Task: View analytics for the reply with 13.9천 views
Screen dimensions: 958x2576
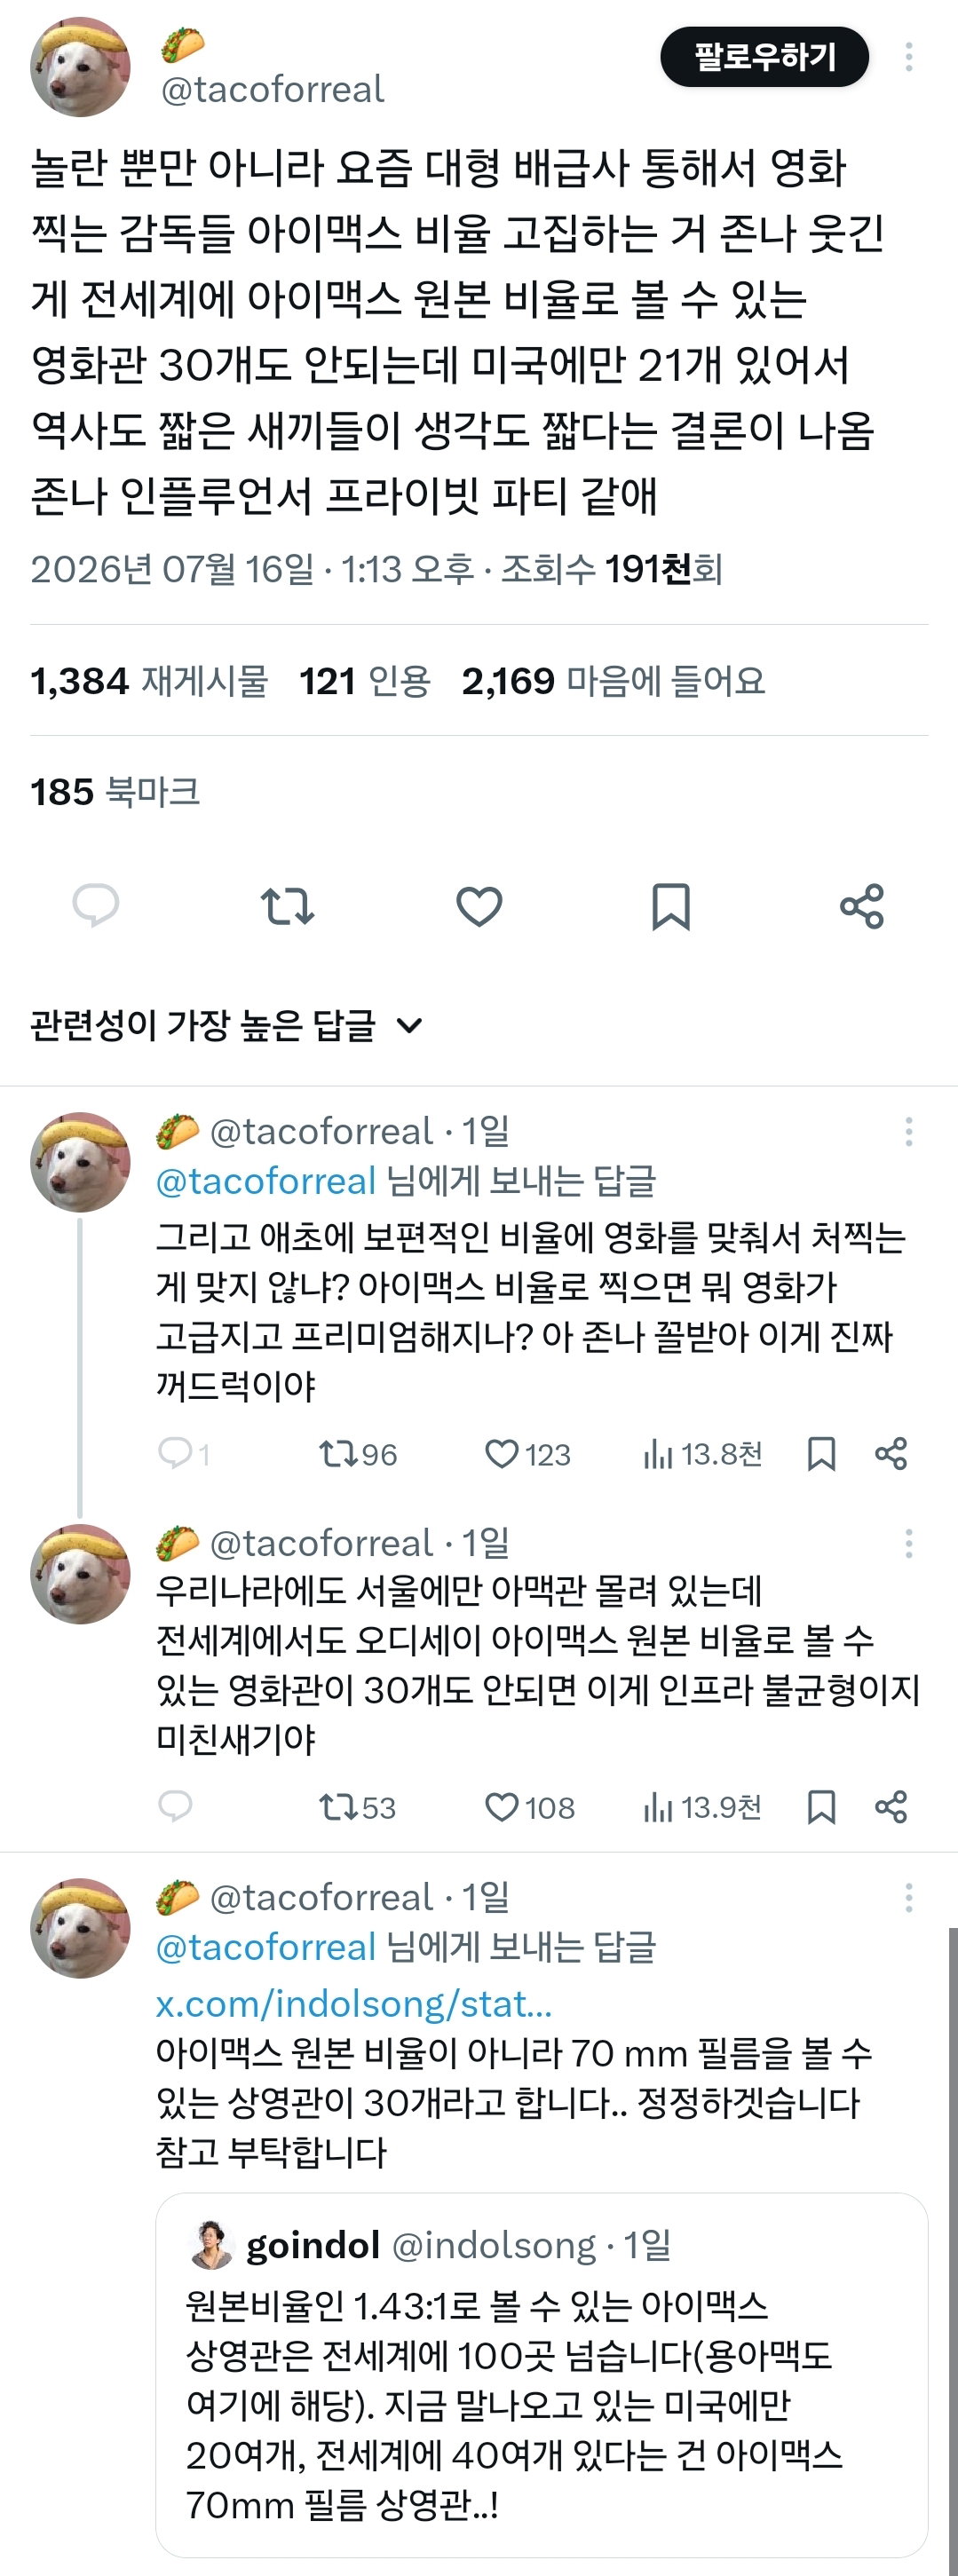Action: (x=702, y=1807)
